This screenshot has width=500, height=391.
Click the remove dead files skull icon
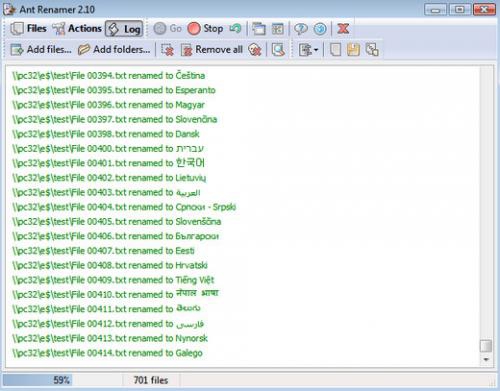point(255,50)
